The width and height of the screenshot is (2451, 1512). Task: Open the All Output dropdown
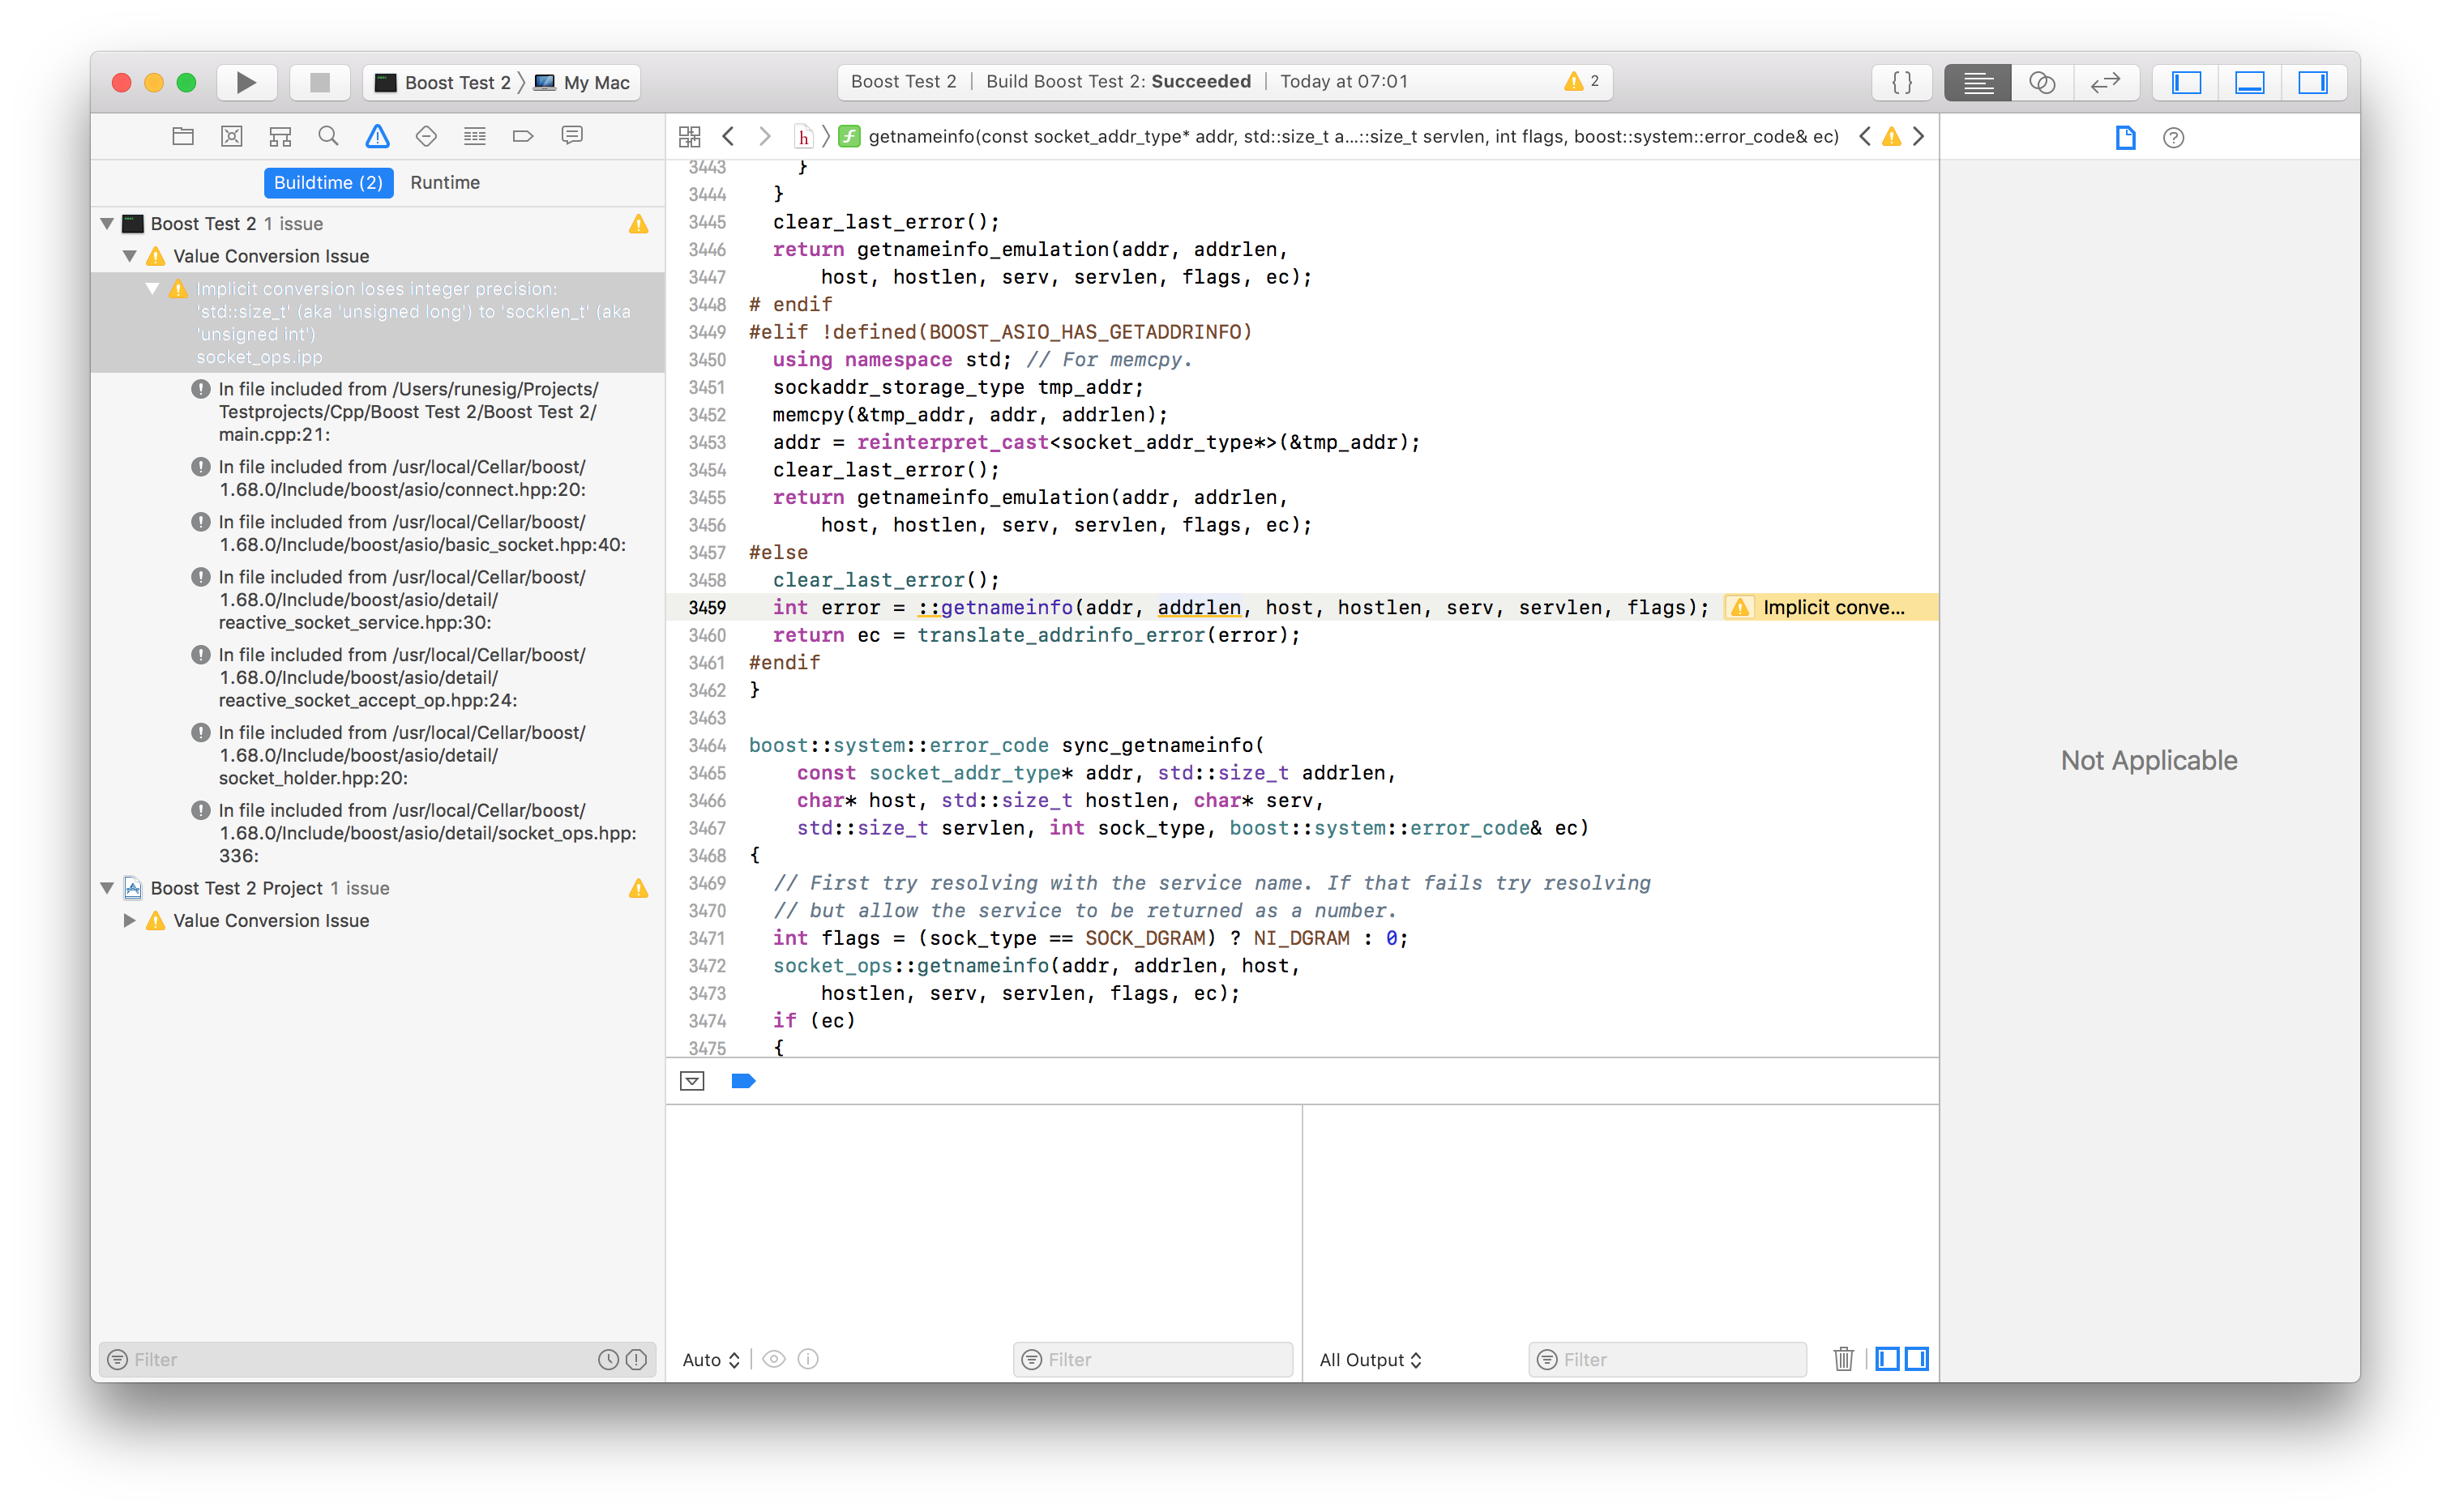1370,1360
